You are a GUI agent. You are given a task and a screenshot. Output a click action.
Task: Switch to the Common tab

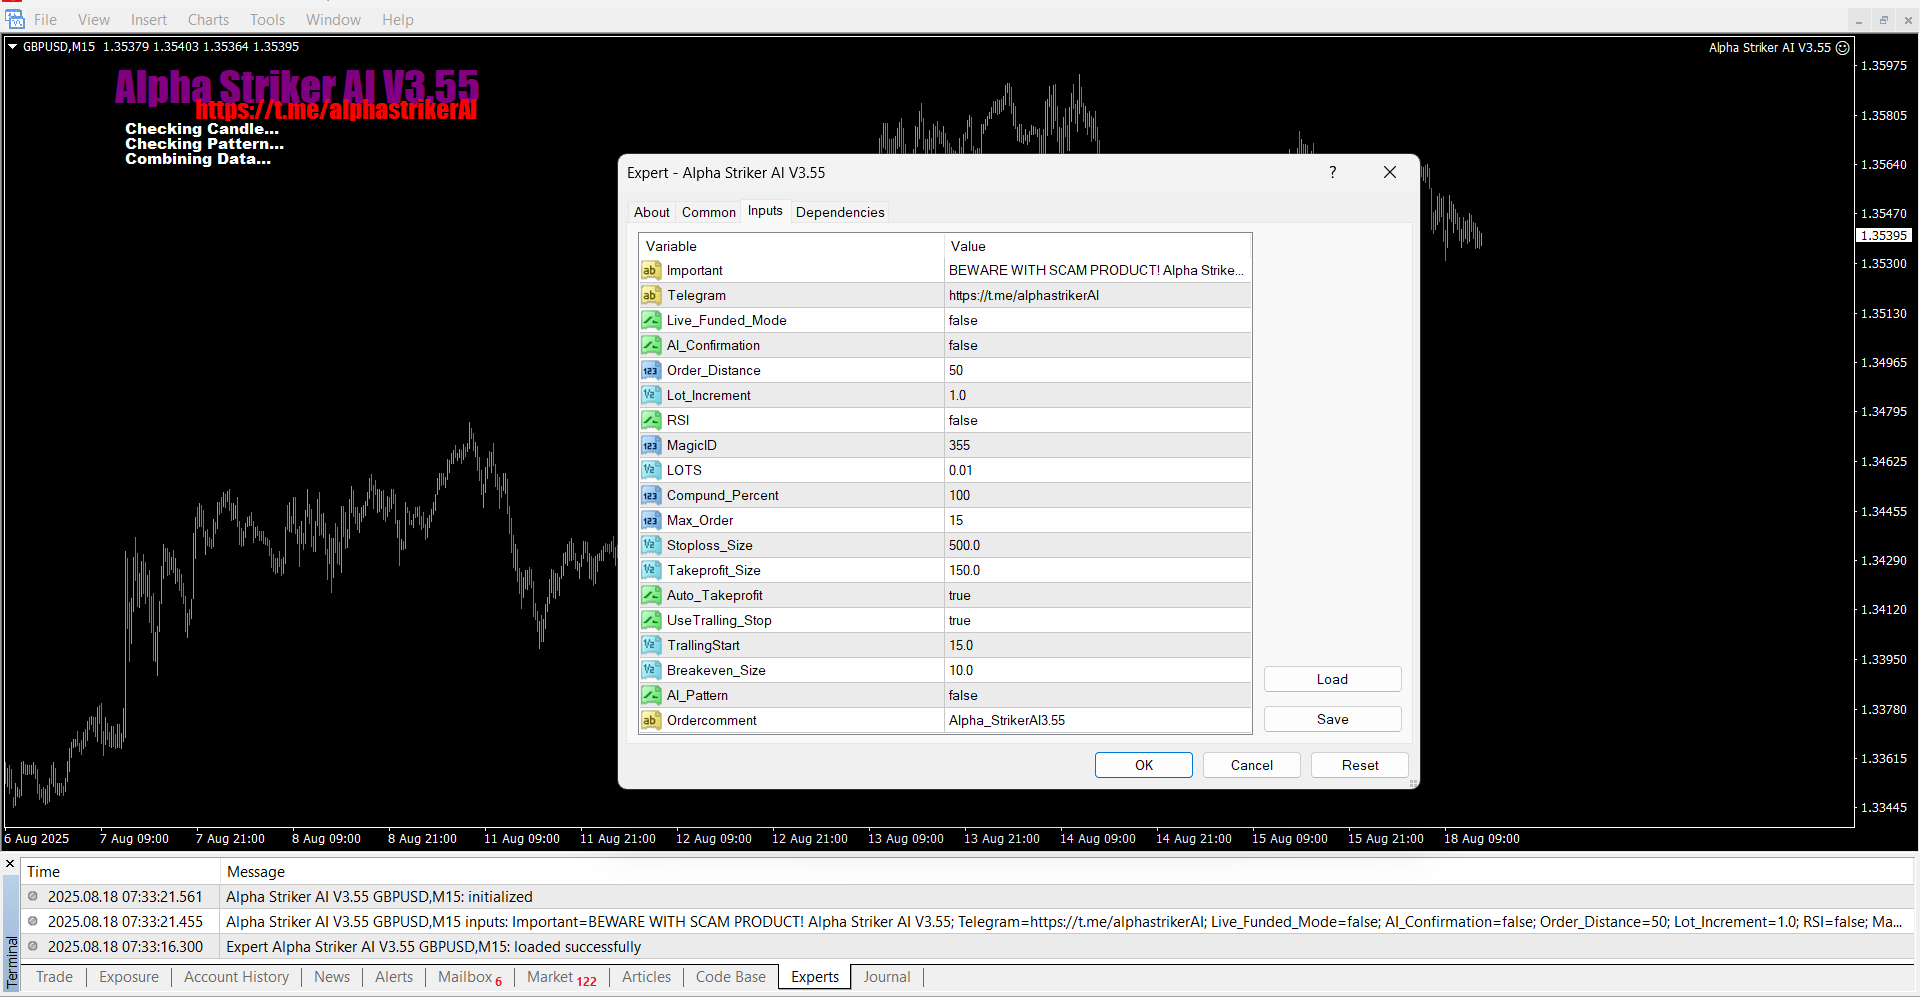click(x=709, y=212)
